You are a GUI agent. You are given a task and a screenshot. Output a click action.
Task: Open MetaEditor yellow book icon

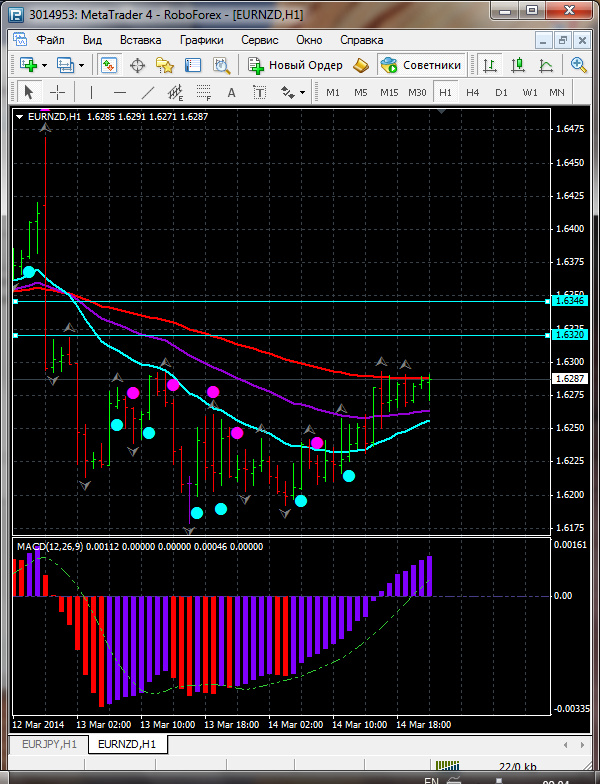360,66
